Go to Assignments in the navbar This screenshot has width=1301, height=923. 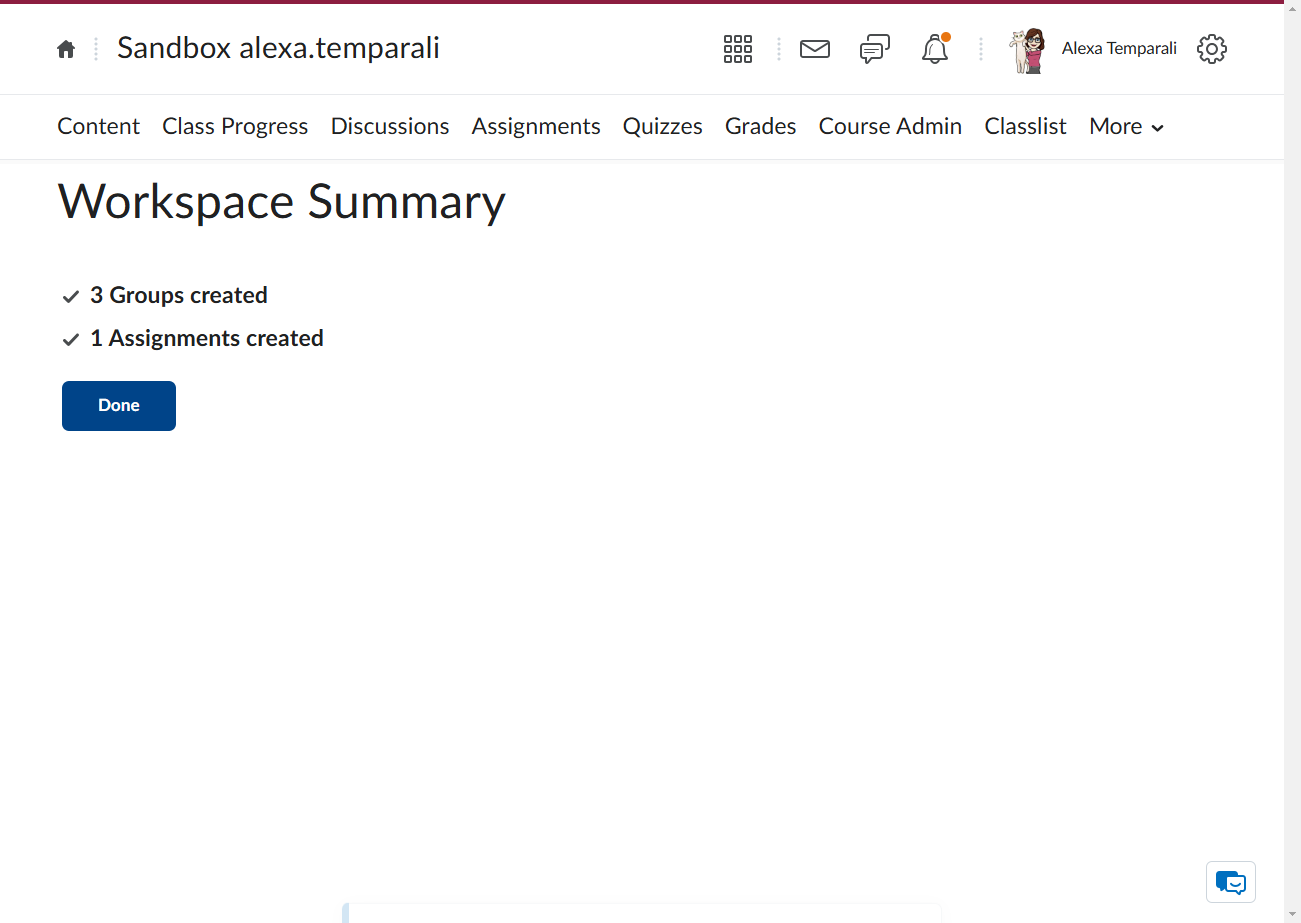tap(536, 127)
